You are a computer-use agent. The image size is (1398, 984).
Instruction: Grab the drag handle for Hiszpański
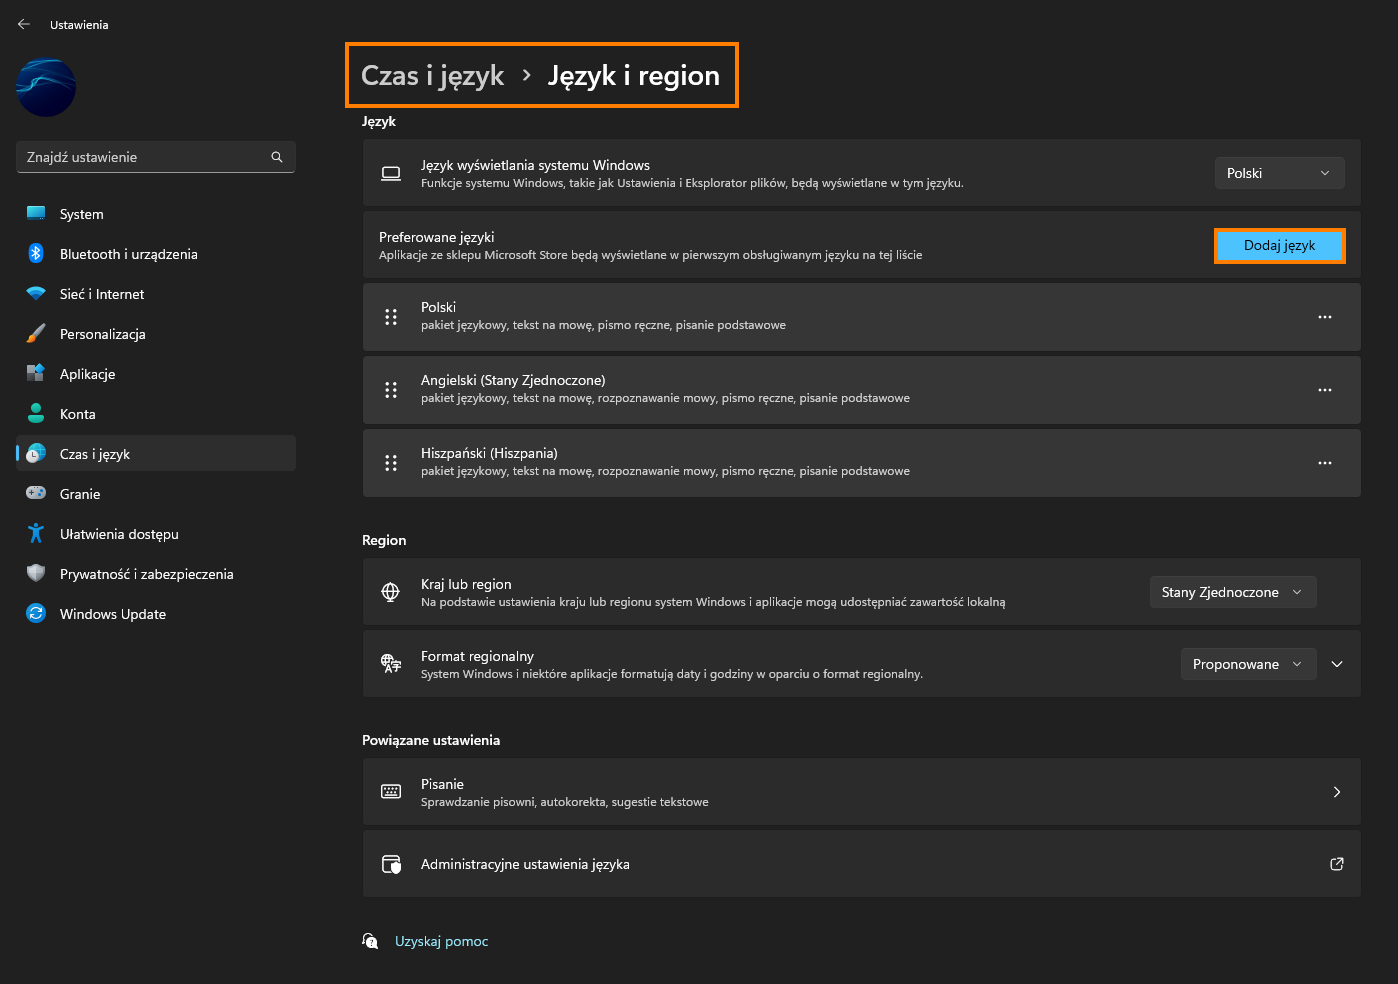(391, 463)
